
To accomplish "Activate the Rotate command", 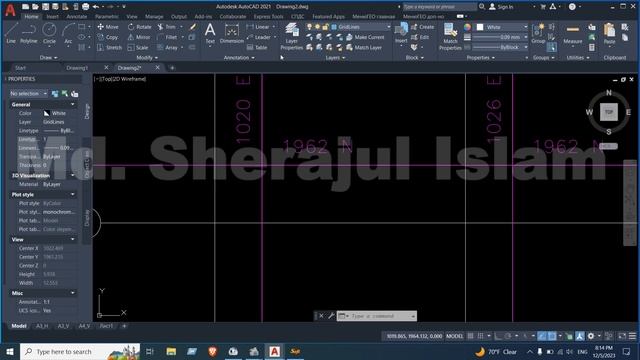I will [x=140, y=27].
